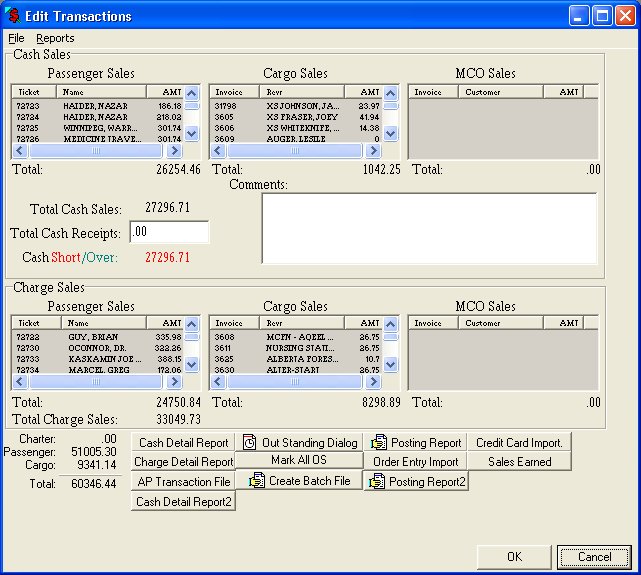Click the Charge Detail Report button
This screenshot has height=575, width=641.
(183, 462)
